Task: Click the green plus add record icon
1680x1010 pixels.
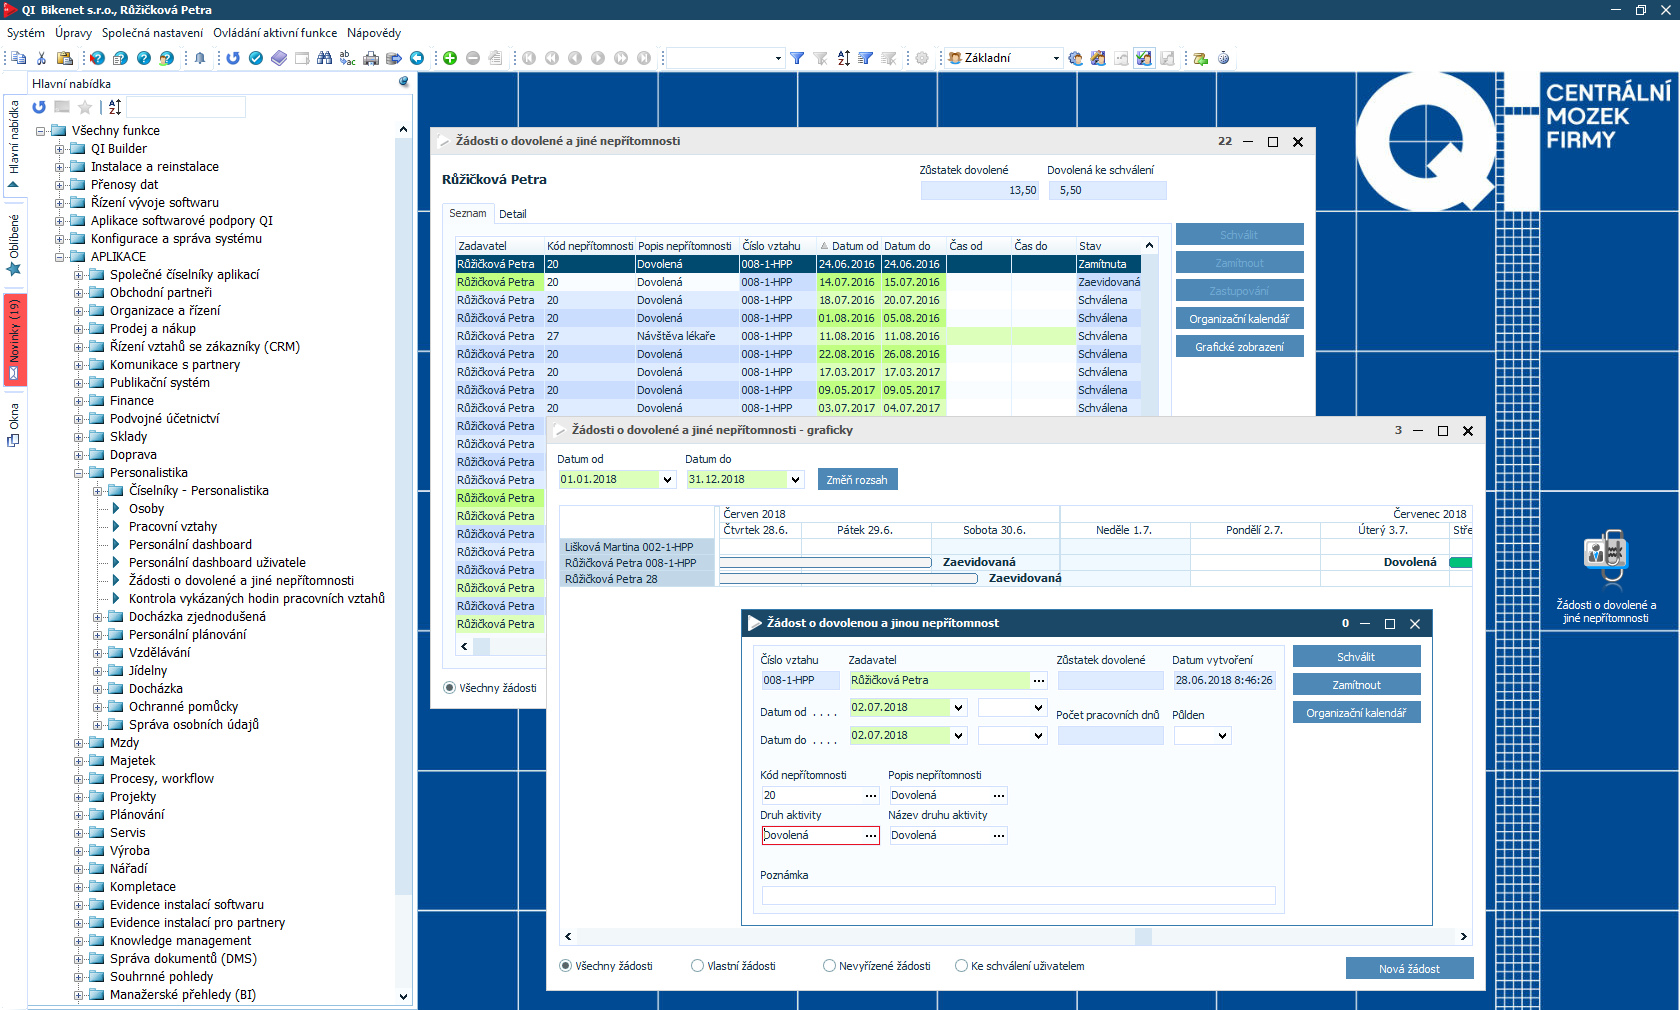Action: click(450, 58)
